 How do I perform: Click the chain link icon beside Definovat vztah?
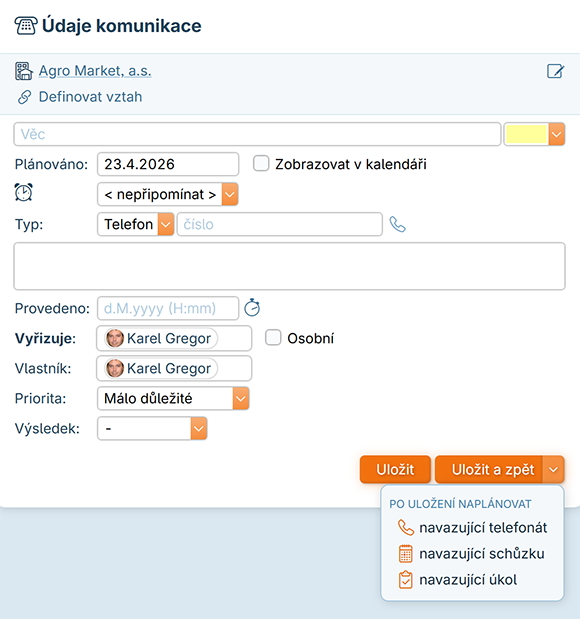pyautogui.click(x=24, y=97)
